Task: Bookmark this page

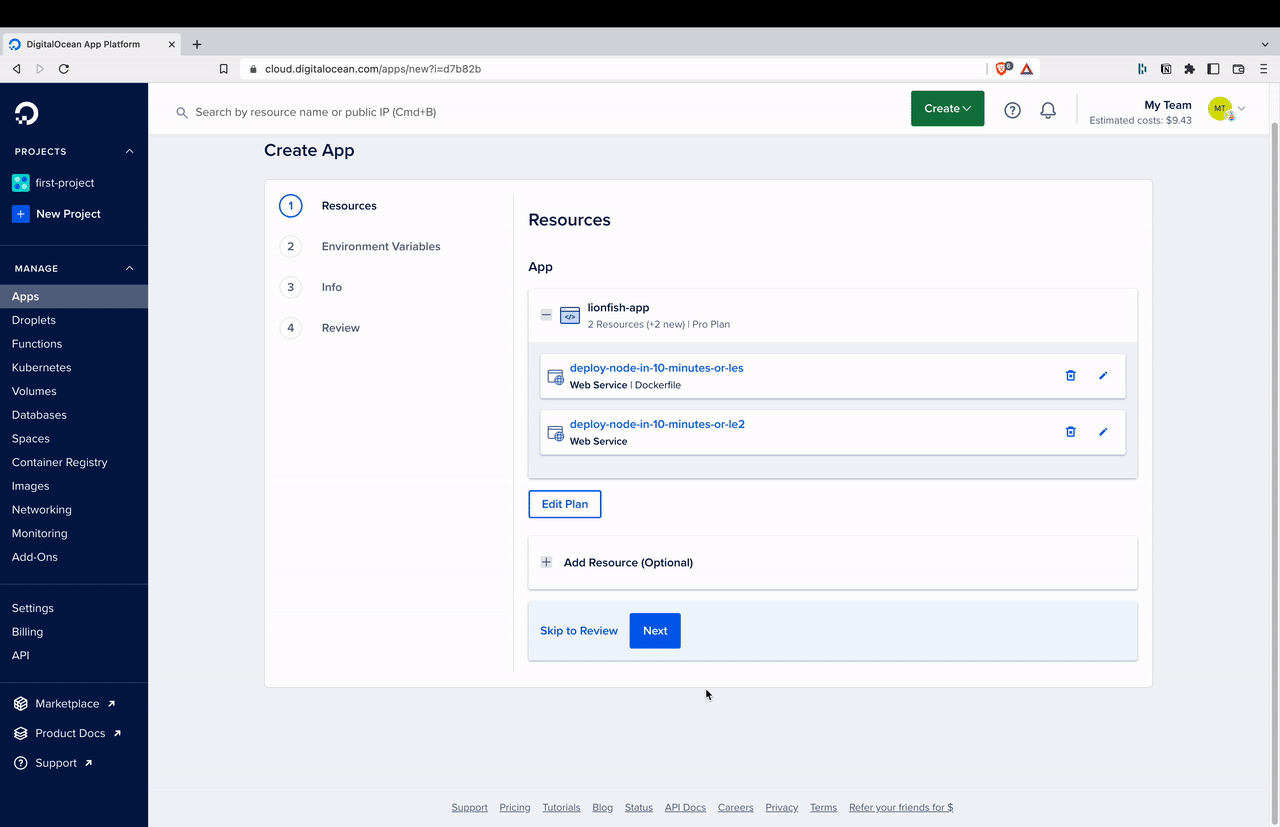Action: (x=223, y=69)
